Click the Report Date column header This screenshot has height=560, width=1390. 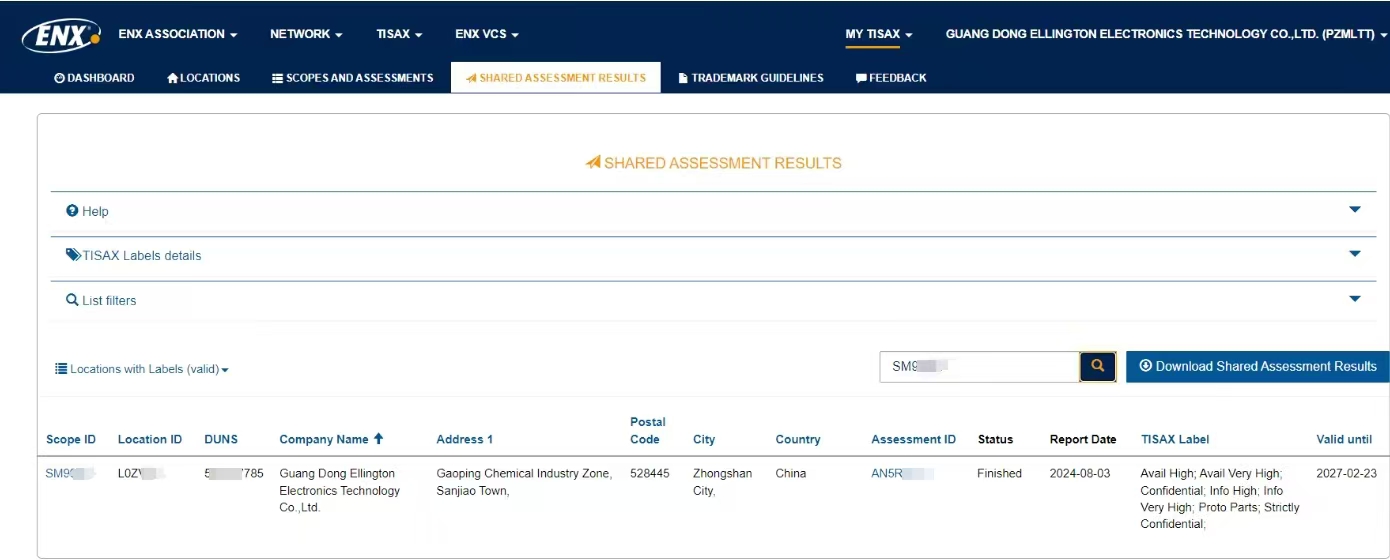pyautogui.click(x=1083, y=439)
